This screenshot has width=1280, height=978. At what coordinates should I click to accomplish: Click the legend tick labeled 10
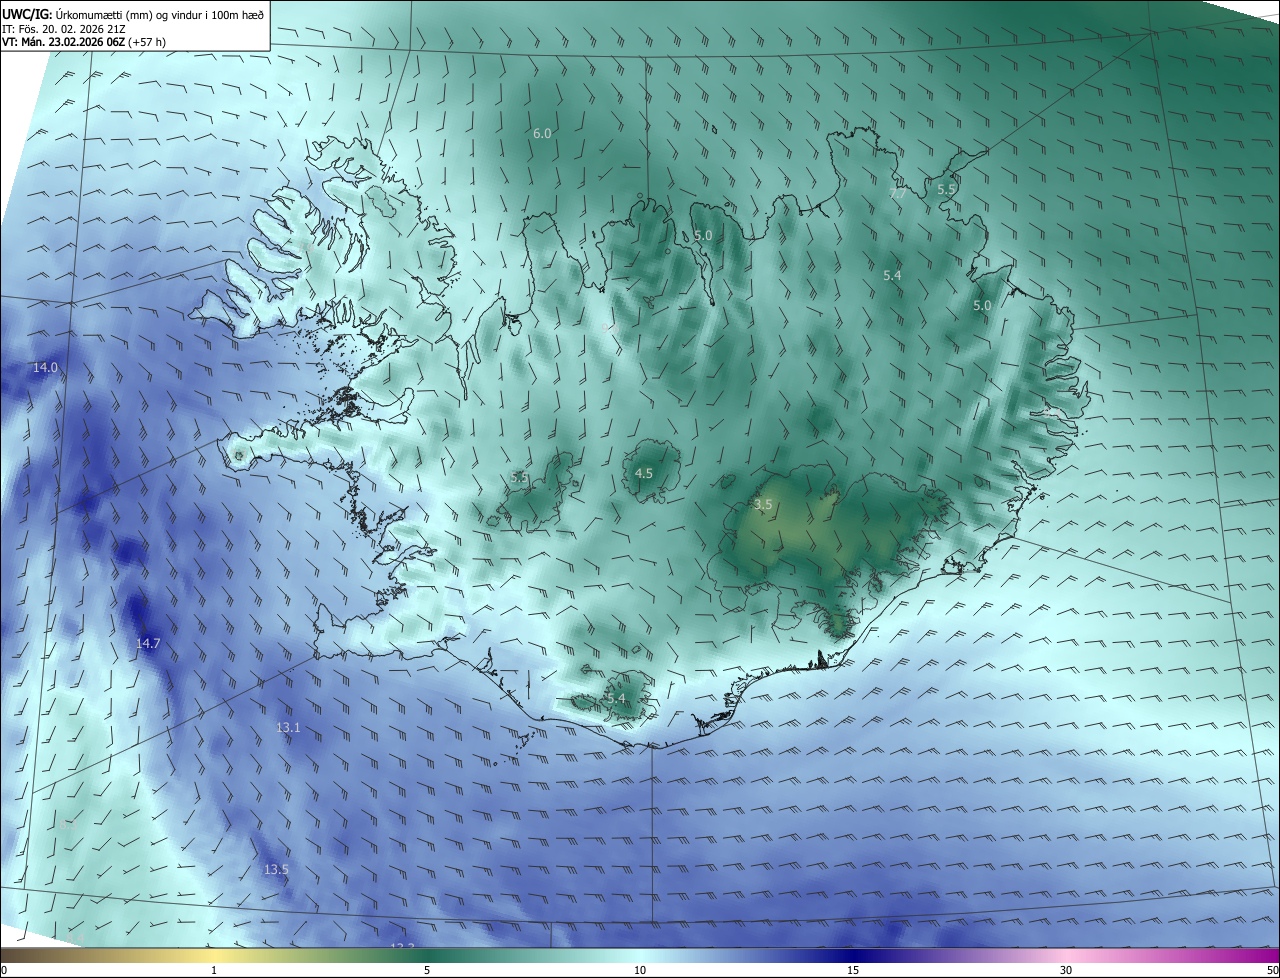640,970
